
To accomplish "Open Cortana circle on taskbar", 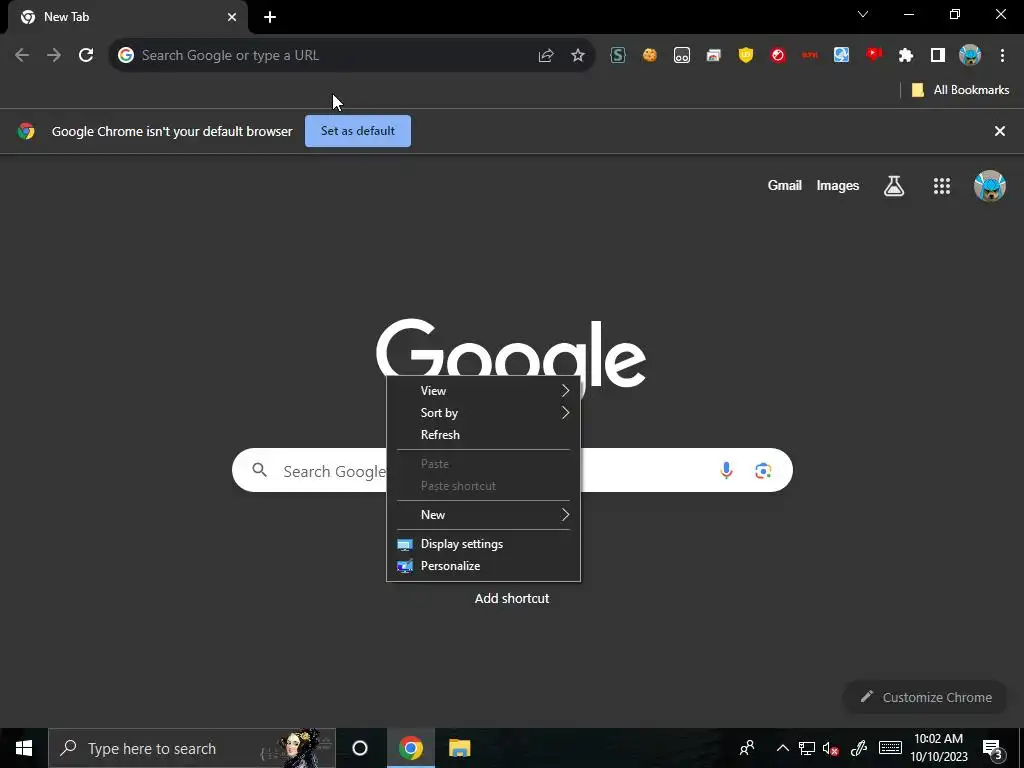I will [360, 748].
